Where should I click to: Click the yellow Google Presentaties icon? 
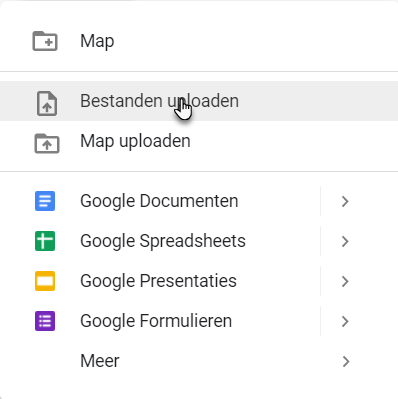point(45,281)
